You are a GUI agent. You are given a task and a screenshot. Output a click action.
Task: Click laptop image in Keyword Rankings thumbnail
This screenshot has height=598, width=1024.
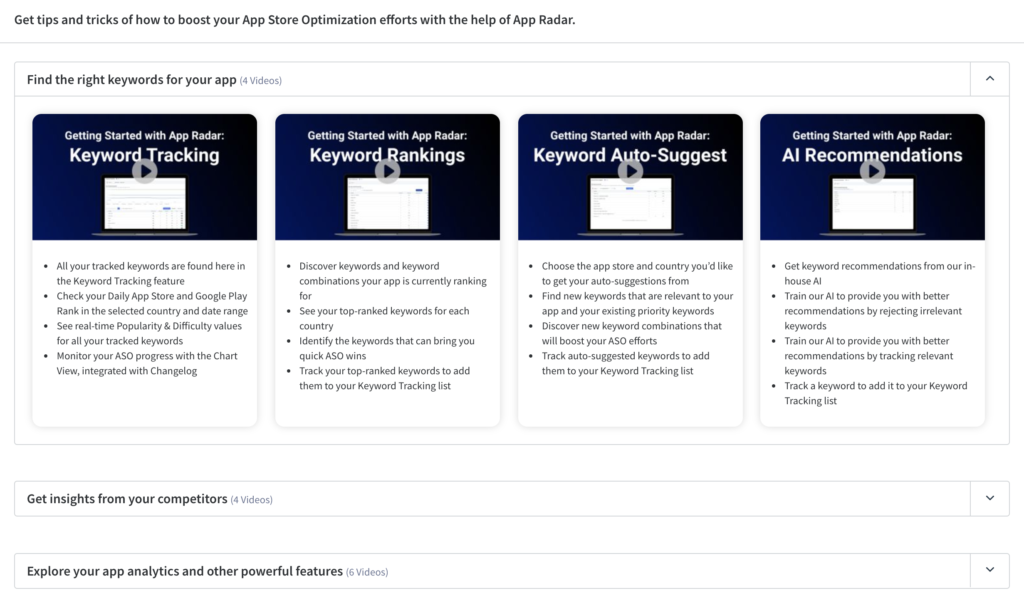pyautogui.click(x=387, y=205)
